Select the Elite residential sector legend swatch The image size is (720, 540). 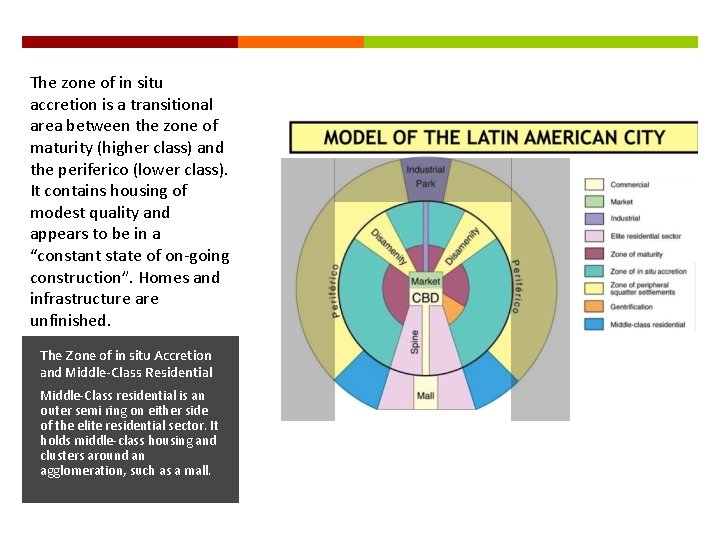click(x=594, y=236)
